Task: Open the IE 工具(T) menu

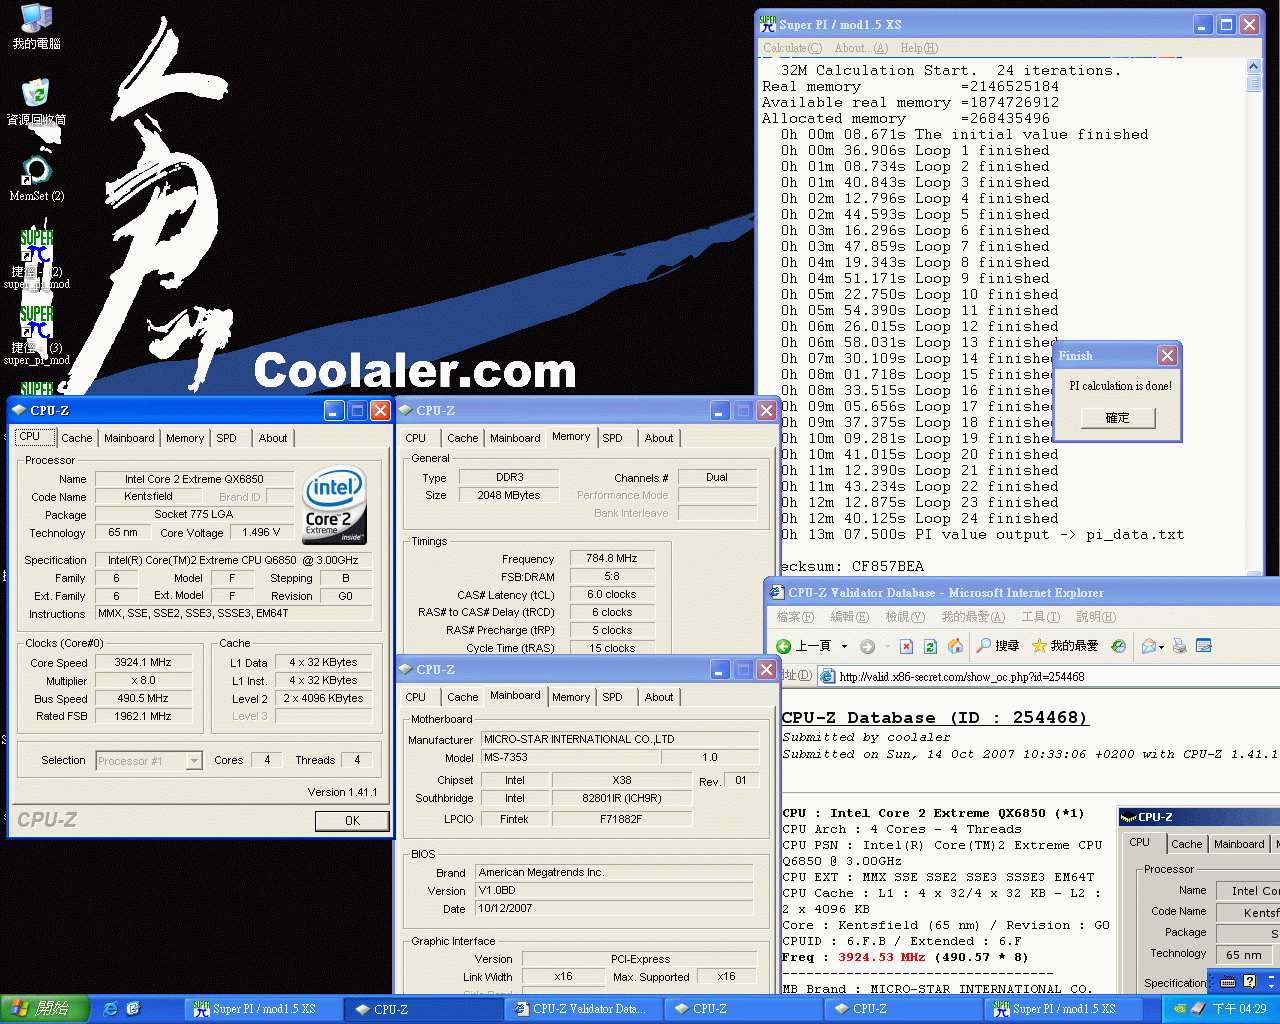Action: [x=1041, y=617]
